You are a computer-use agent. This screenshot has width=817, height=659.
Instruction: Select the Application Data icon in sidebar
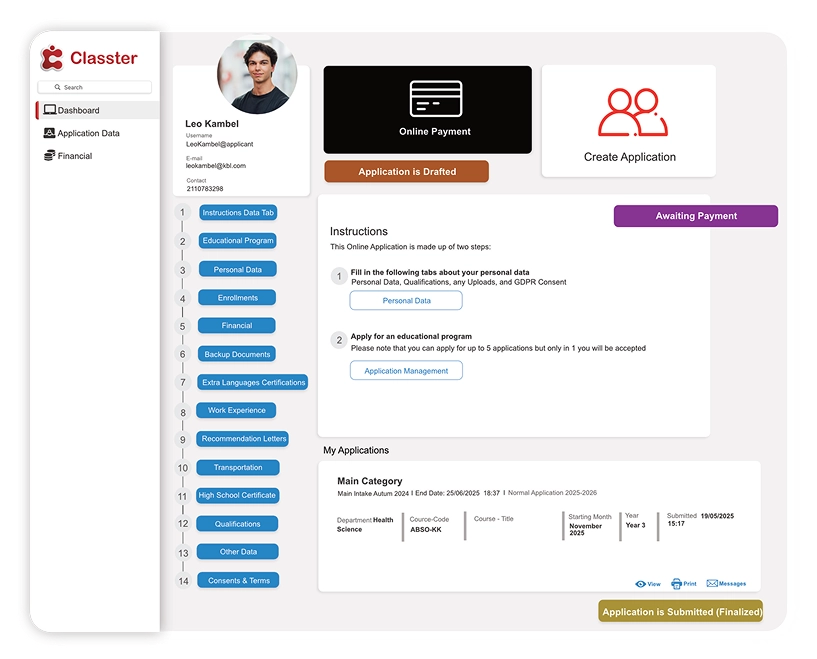tap(49, 133)
